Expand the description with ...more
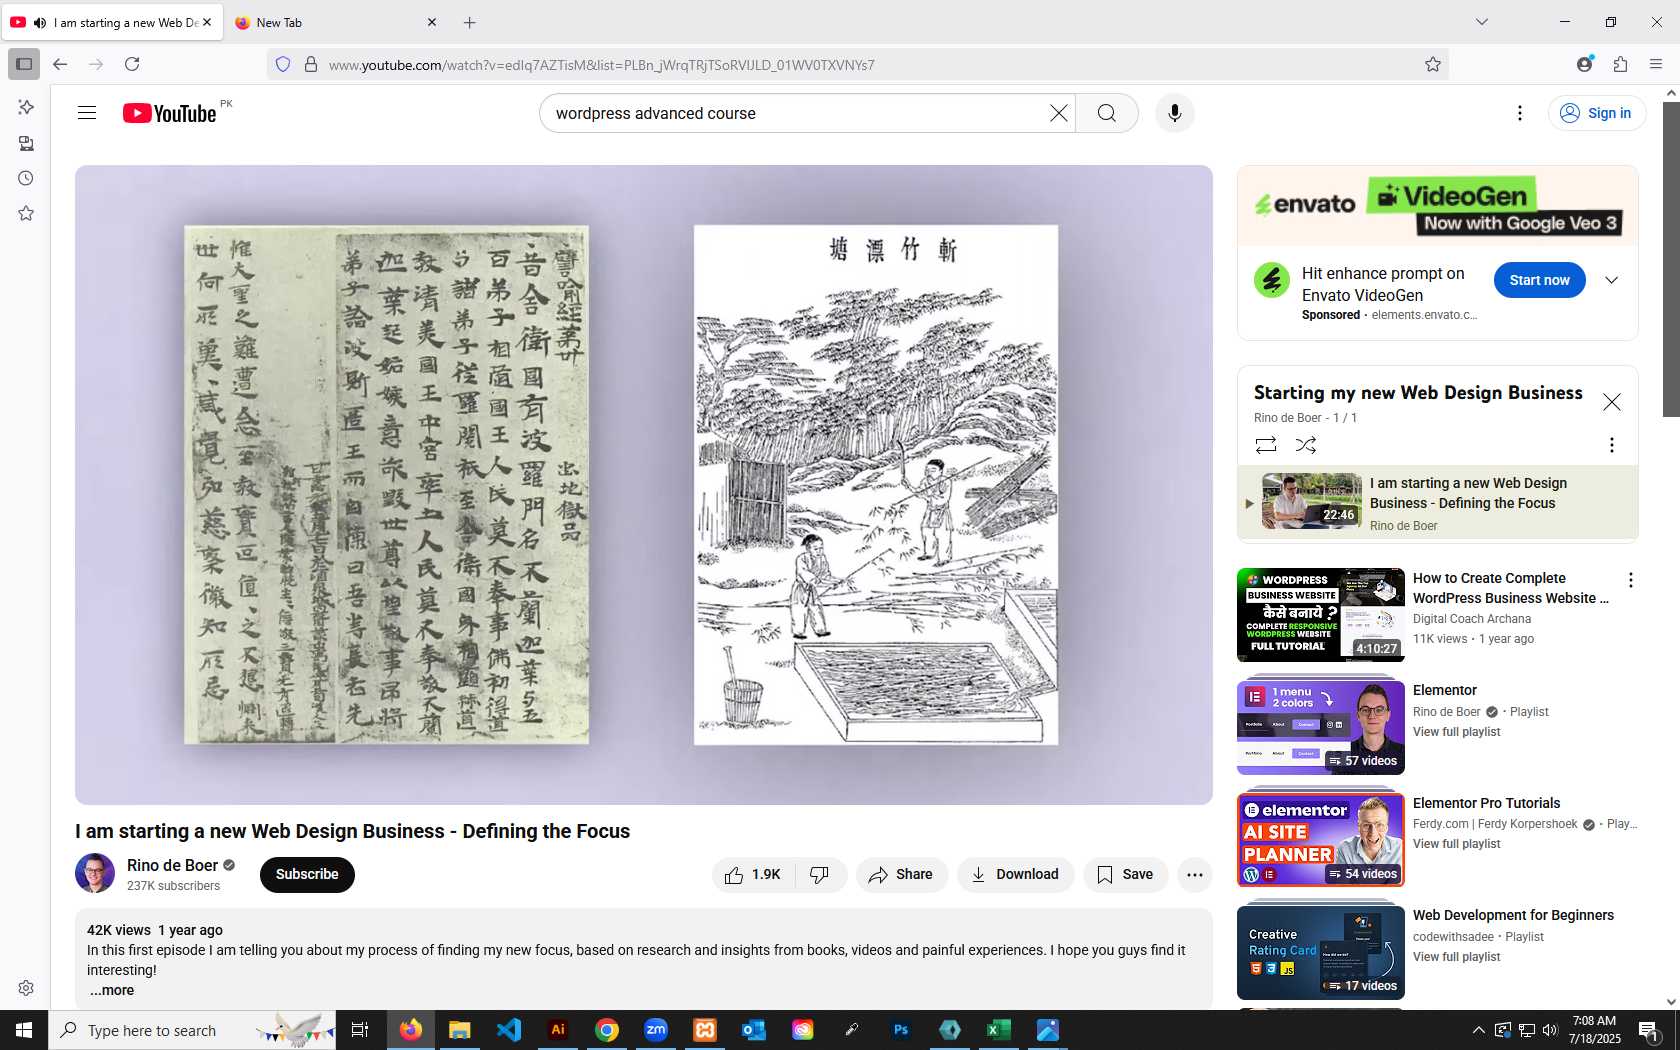Screen dimensions: 1680x1050 coord(111,990)
